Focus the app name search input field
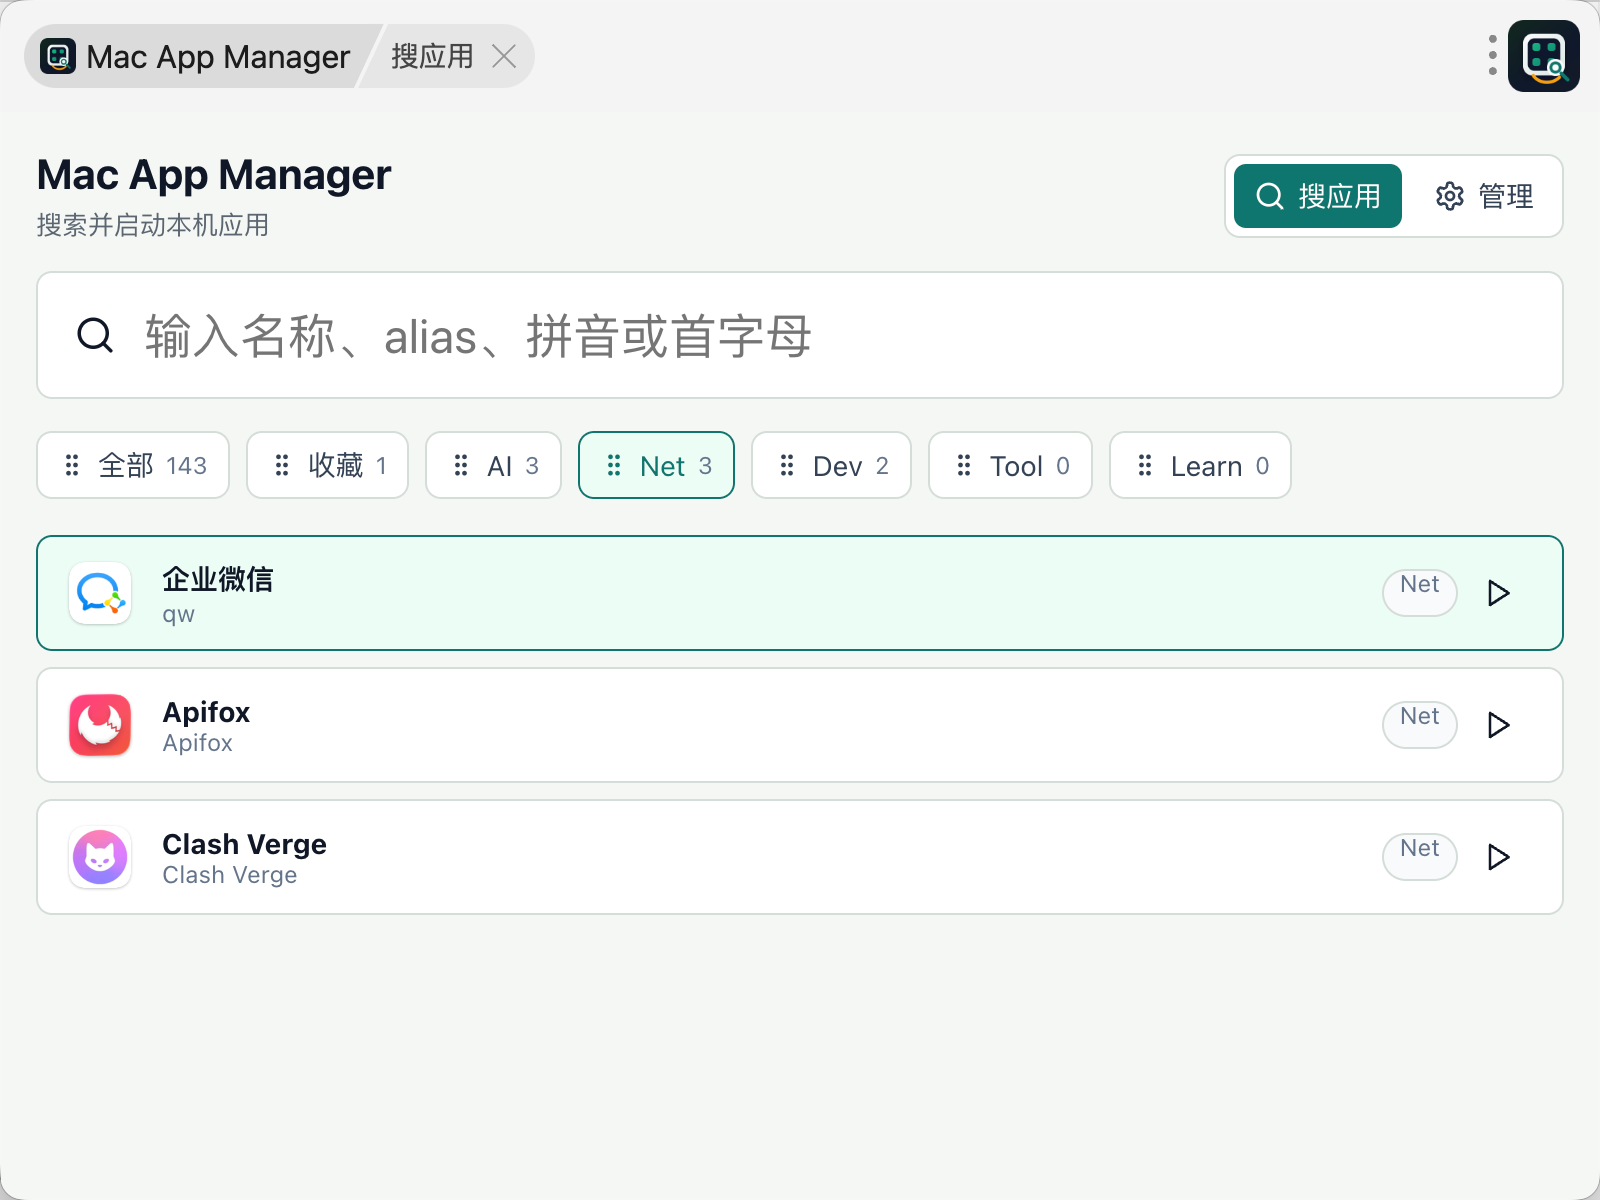The width and height of the screenshot is (1600, 1200). [800, 335]
